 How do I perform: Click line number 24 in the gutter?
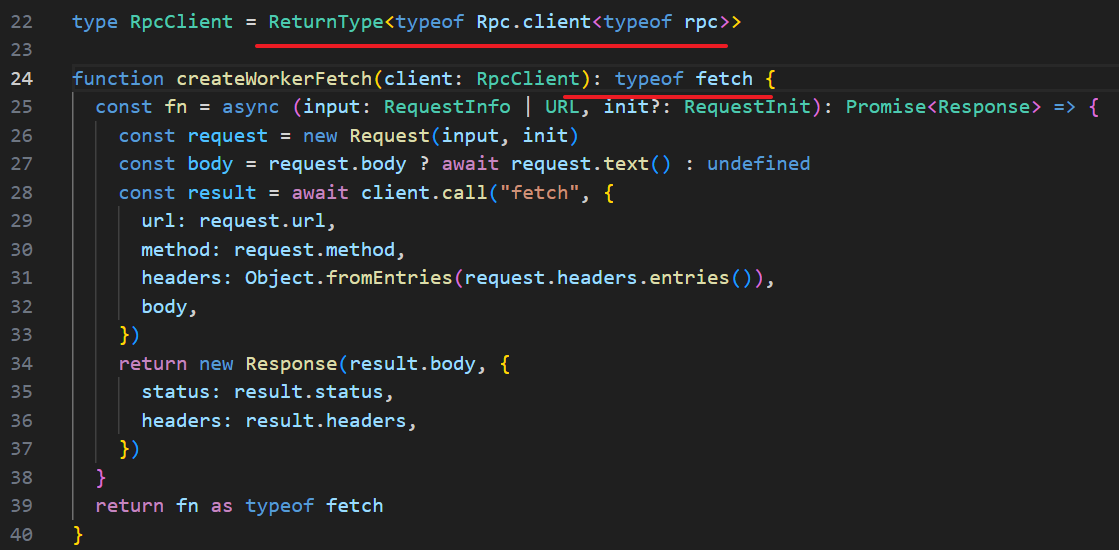[x=21, y=79]
